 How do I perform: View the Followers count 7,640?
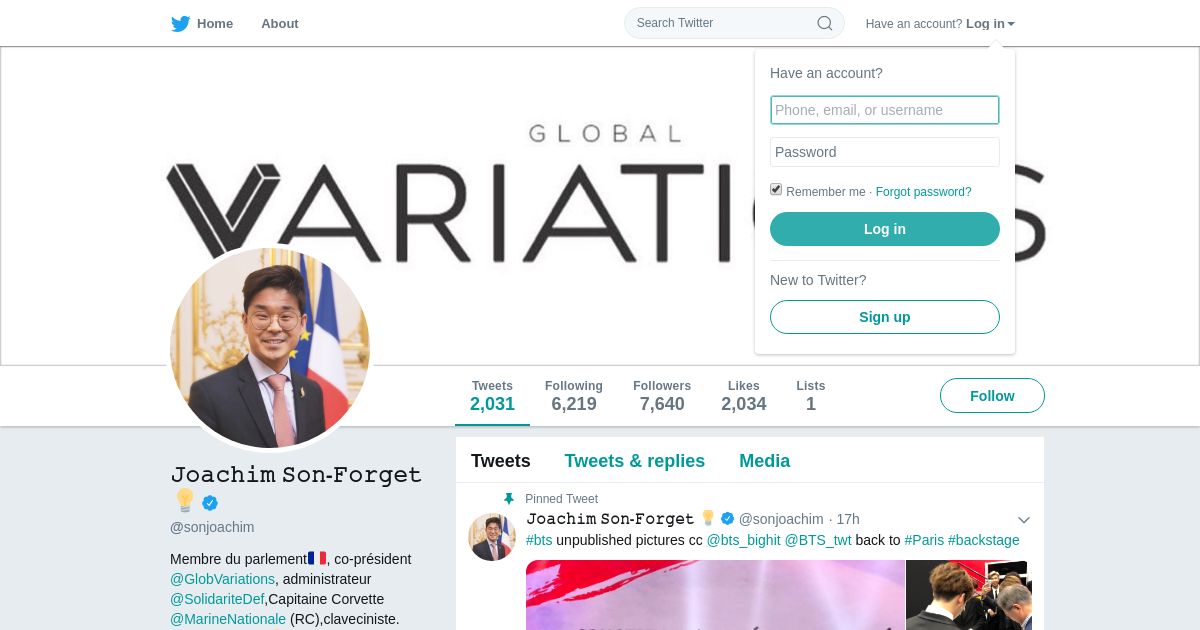pos(662,396)
